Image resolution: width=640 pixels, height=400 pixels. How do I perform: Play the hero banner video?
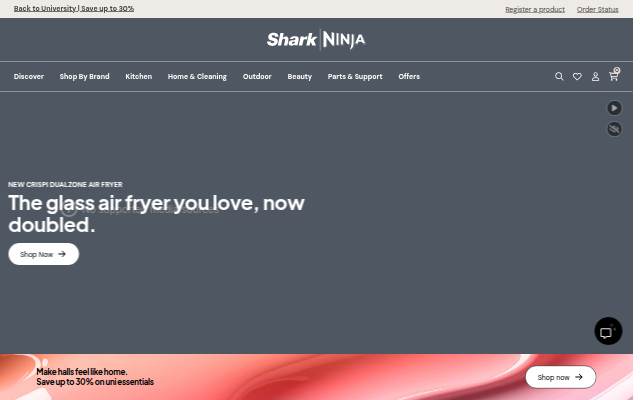(x=614, y=108)
